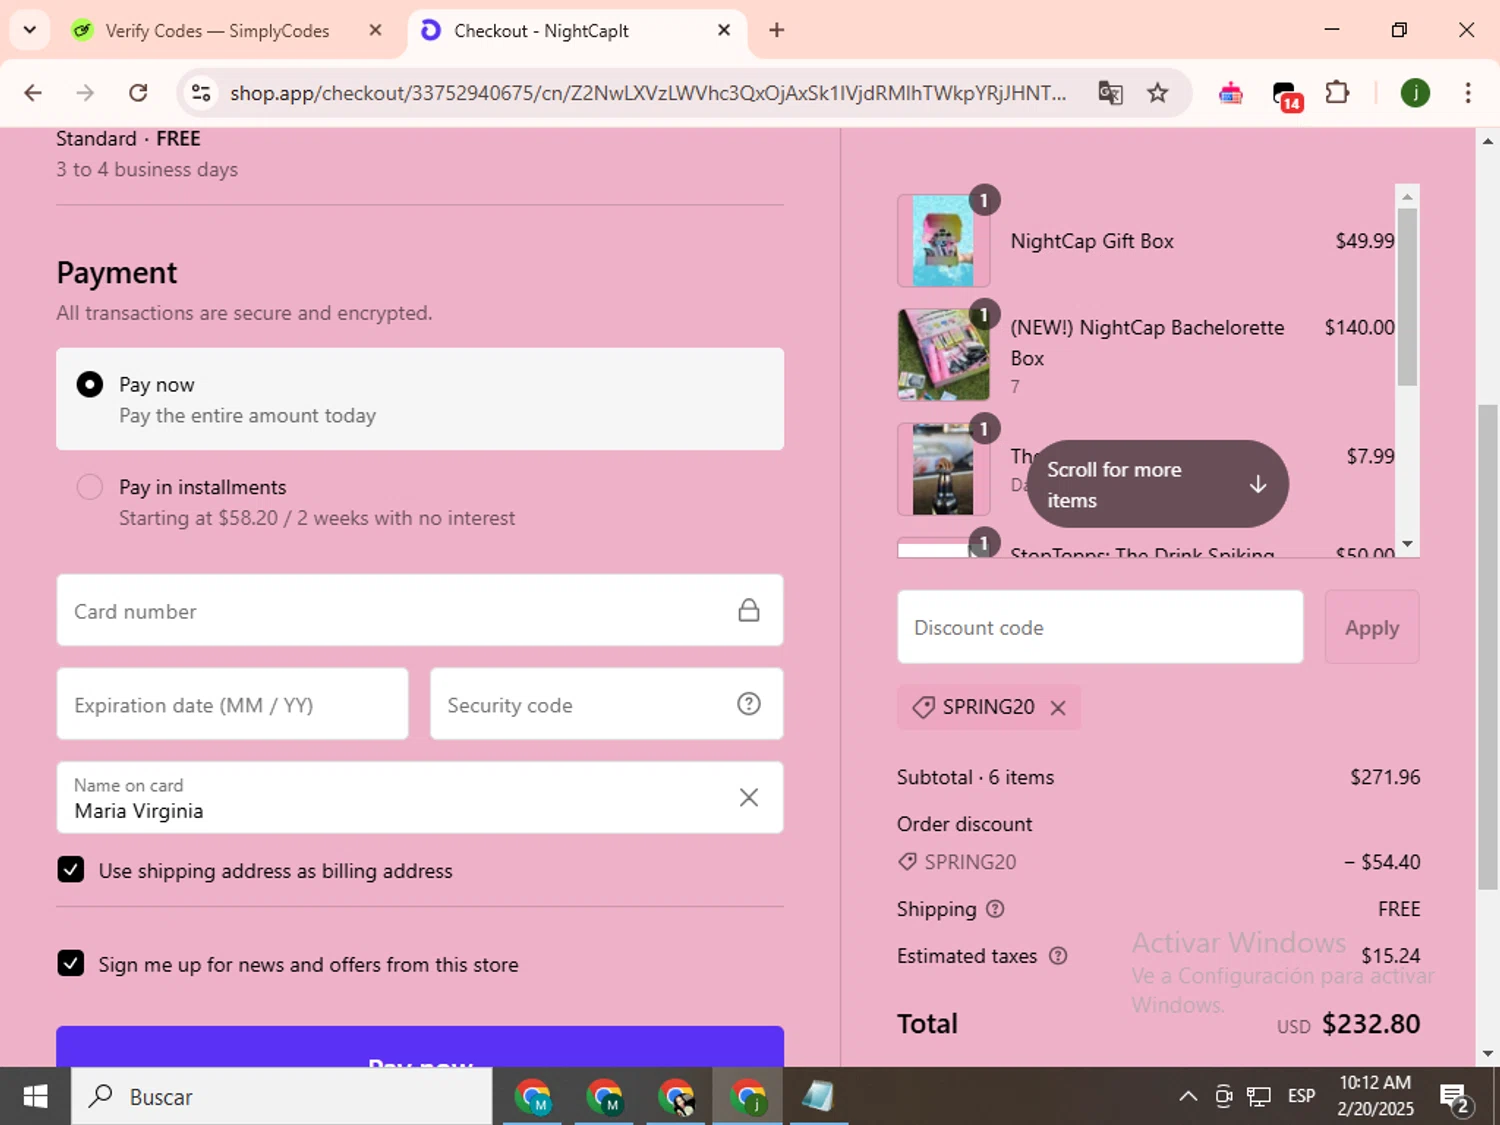1500x1125 pixels.
Task: Switch to Verify Codes — SimplyCodes tab
Action: tap(216, 31)
